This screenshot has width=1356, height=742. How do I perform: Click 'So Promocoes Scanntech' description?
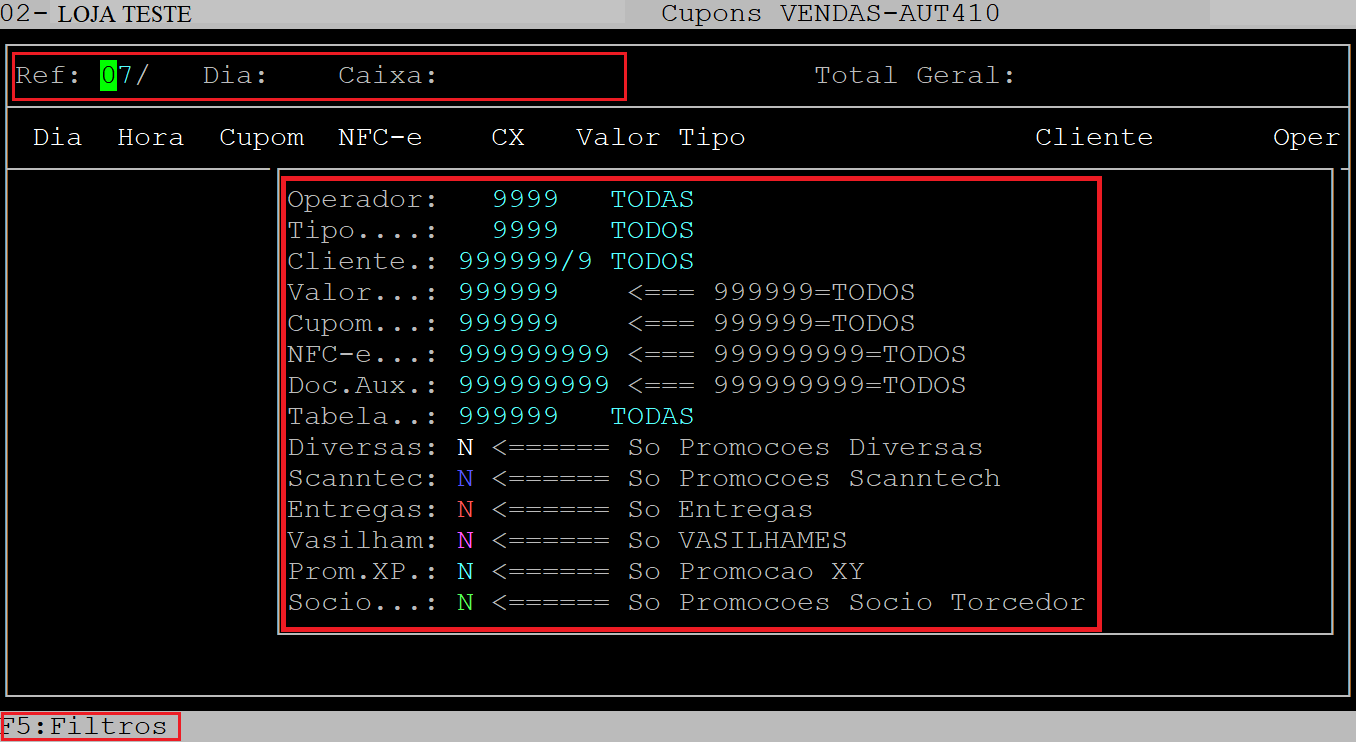[x=814, y=478]
